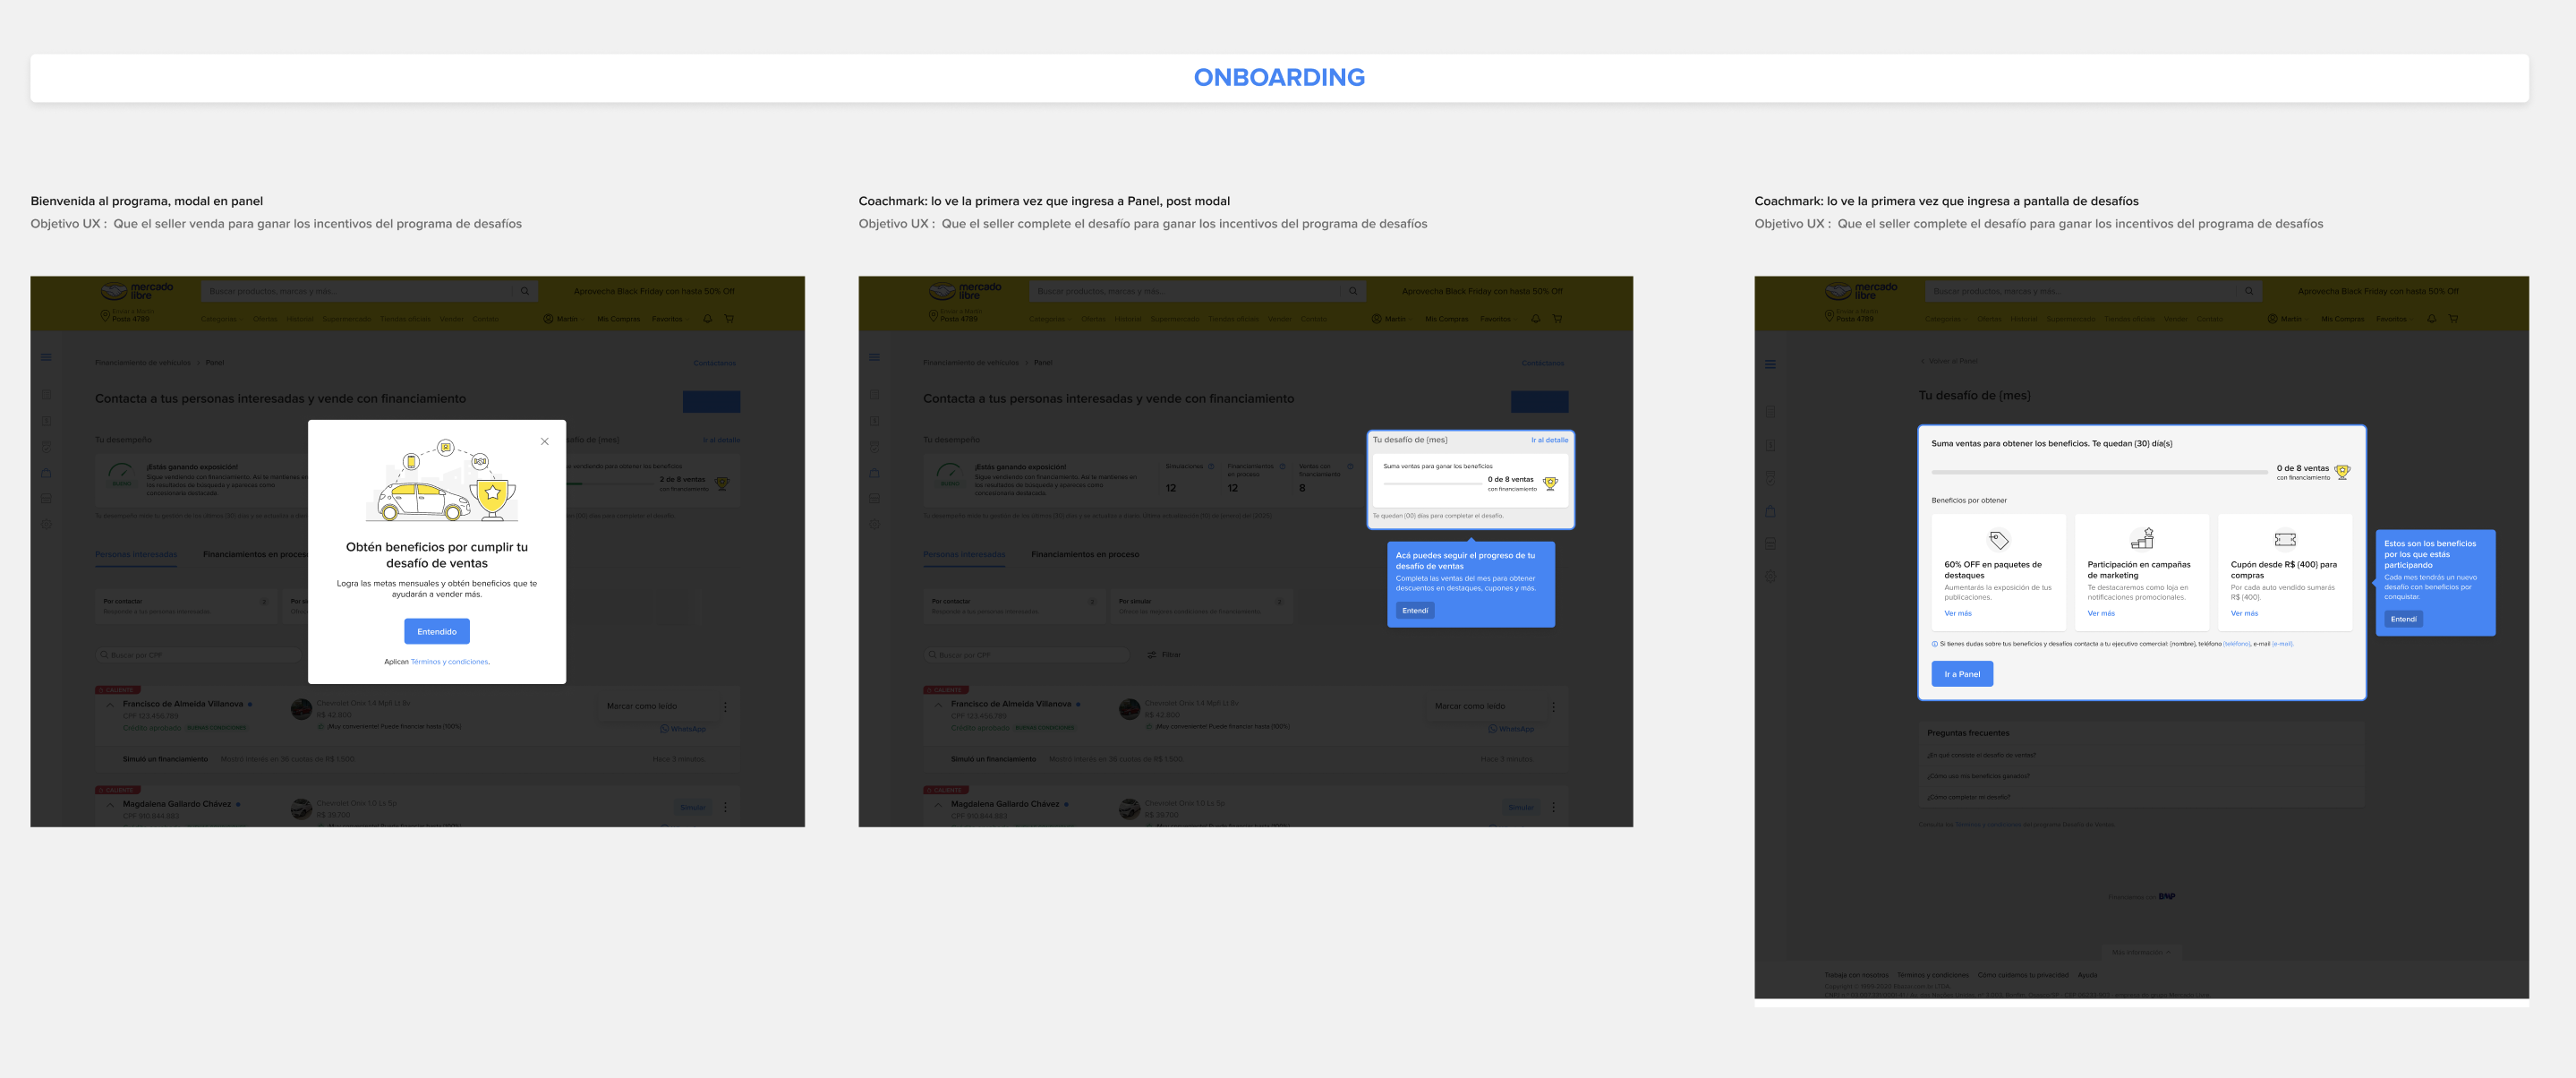This screenshot has width=2576, height=1078.
Task: Click Buscar por CPF field in second mockup
Action: (1027, 655)
